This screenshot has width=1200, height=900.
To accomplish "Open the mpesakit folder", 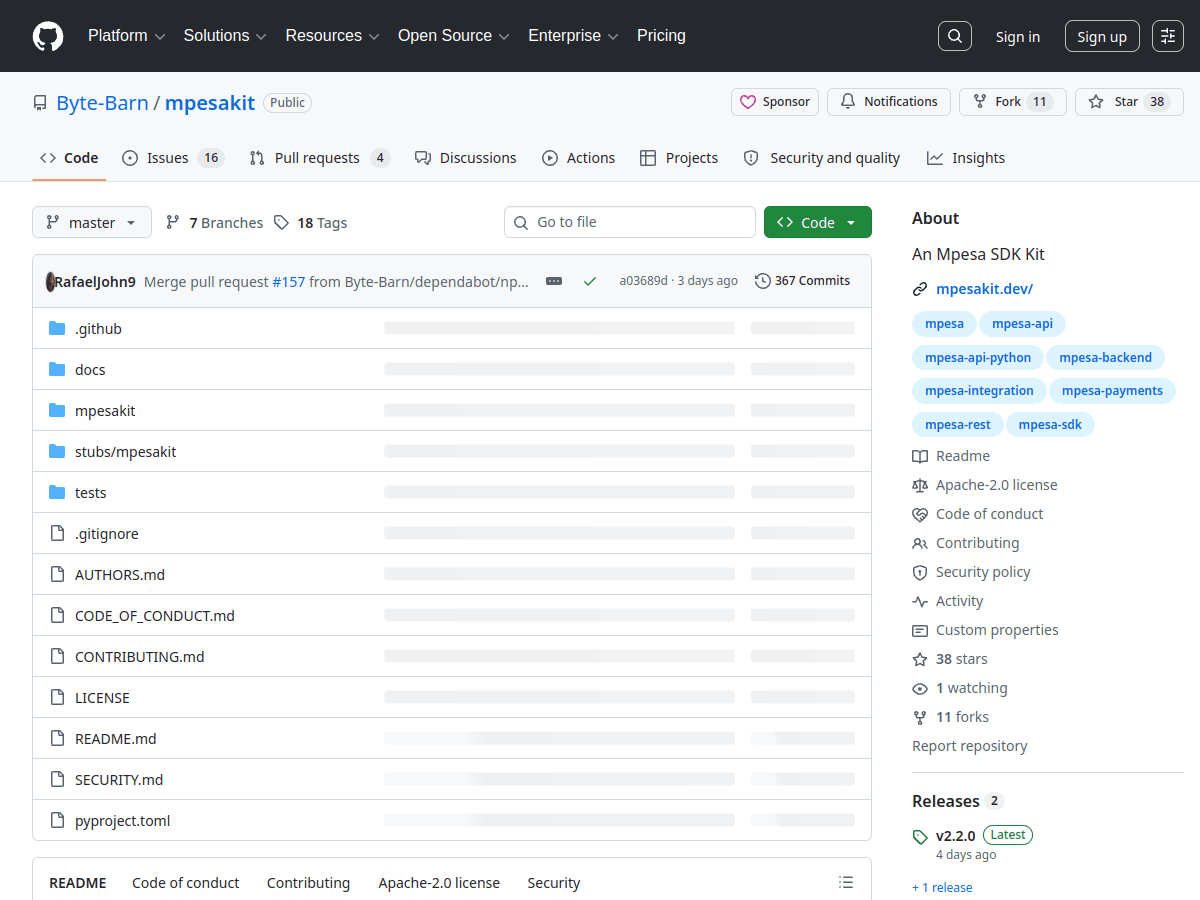I will [105, 410].
